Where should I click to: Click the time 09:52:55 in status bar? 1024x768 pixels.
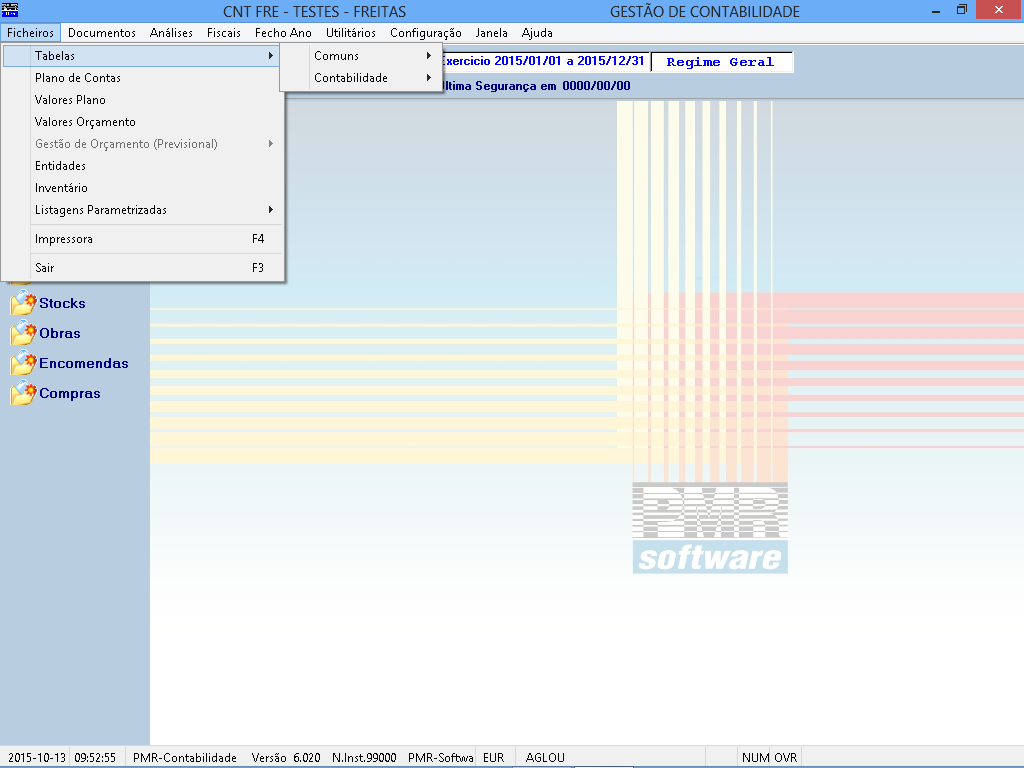(95, 758)
